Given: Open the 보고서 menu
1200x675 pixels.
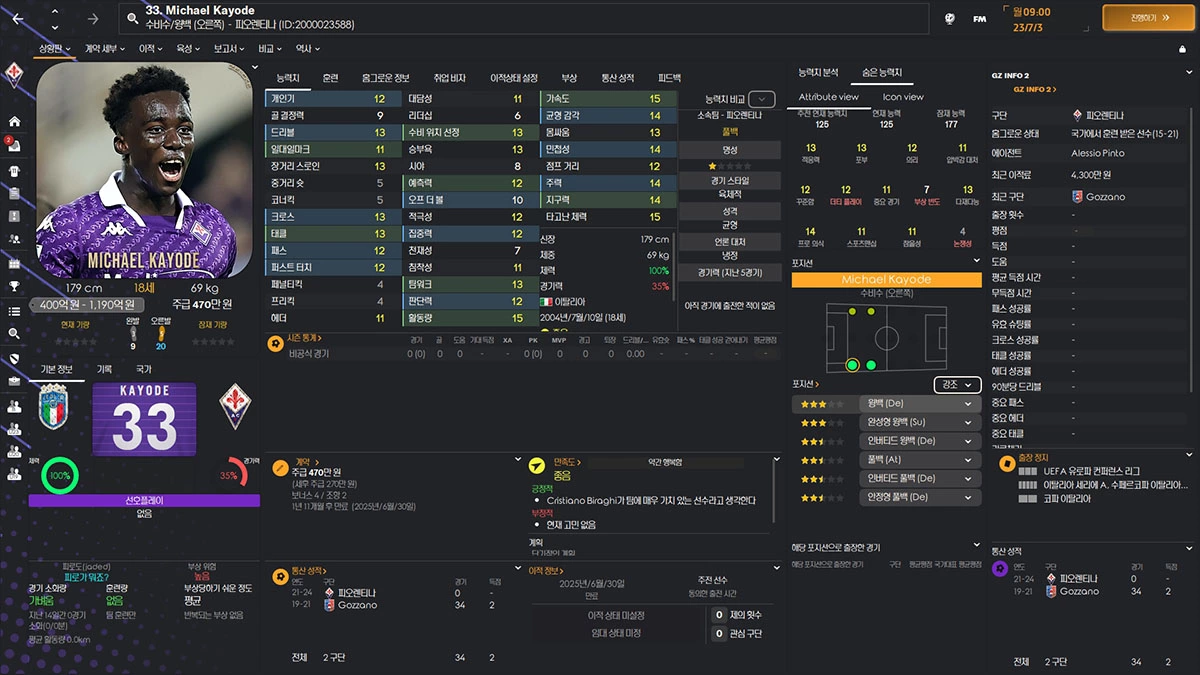Looking at the screenshot, I should coord(229,48).
